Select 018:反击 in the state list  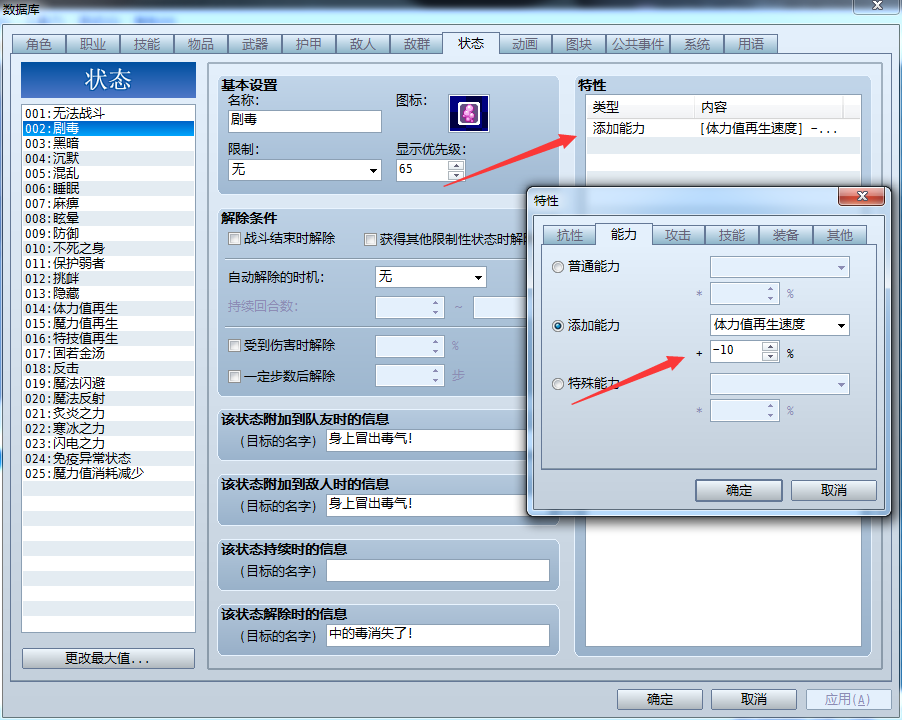click(108, 368)
